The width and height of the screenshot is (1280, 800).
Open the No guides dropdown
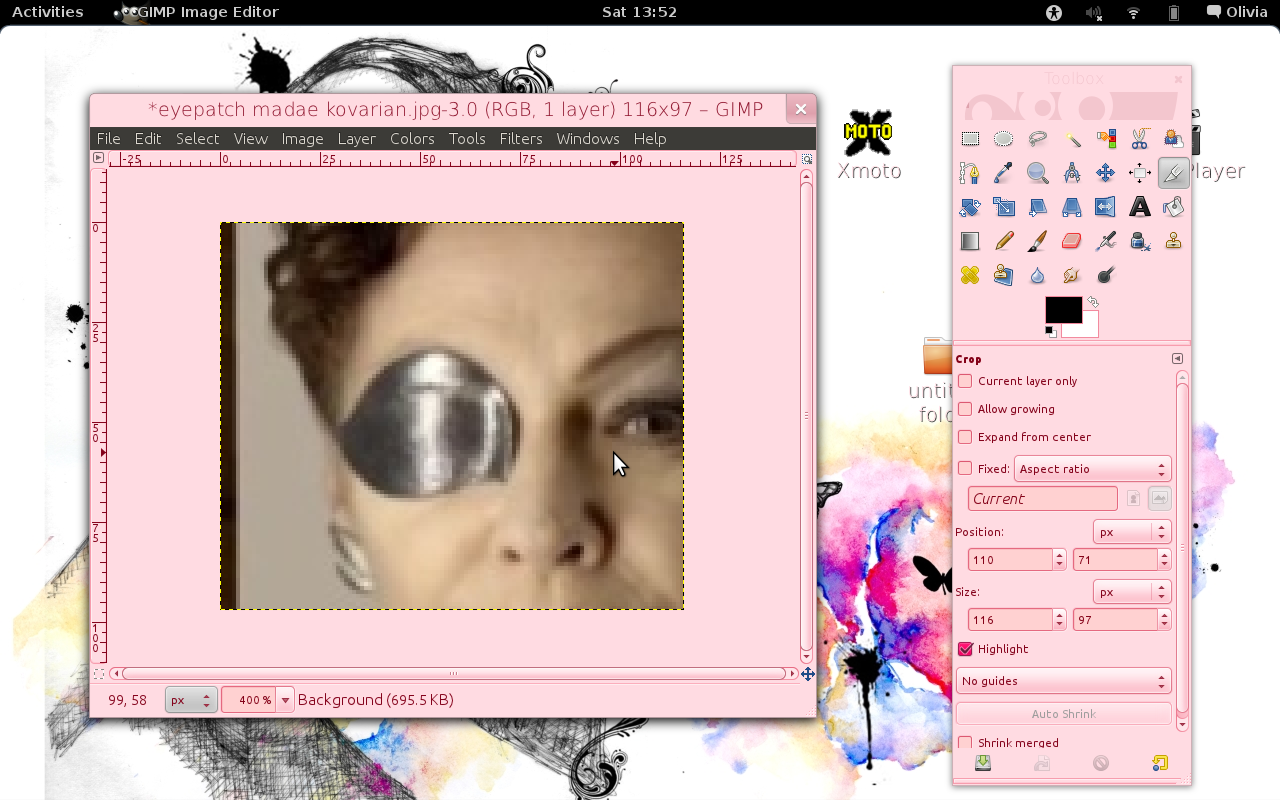[1064, 681]
